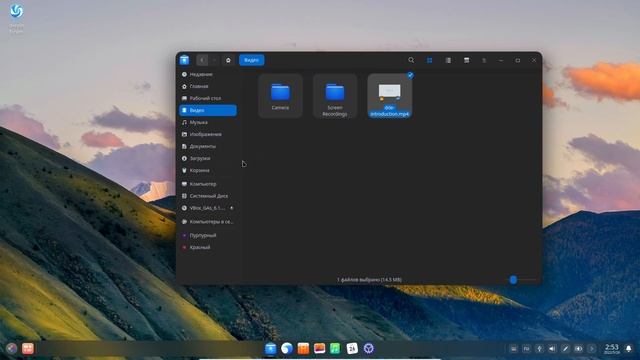Expand the tray with the arrow
Screen dimensions: 640x360
point(591,349)
